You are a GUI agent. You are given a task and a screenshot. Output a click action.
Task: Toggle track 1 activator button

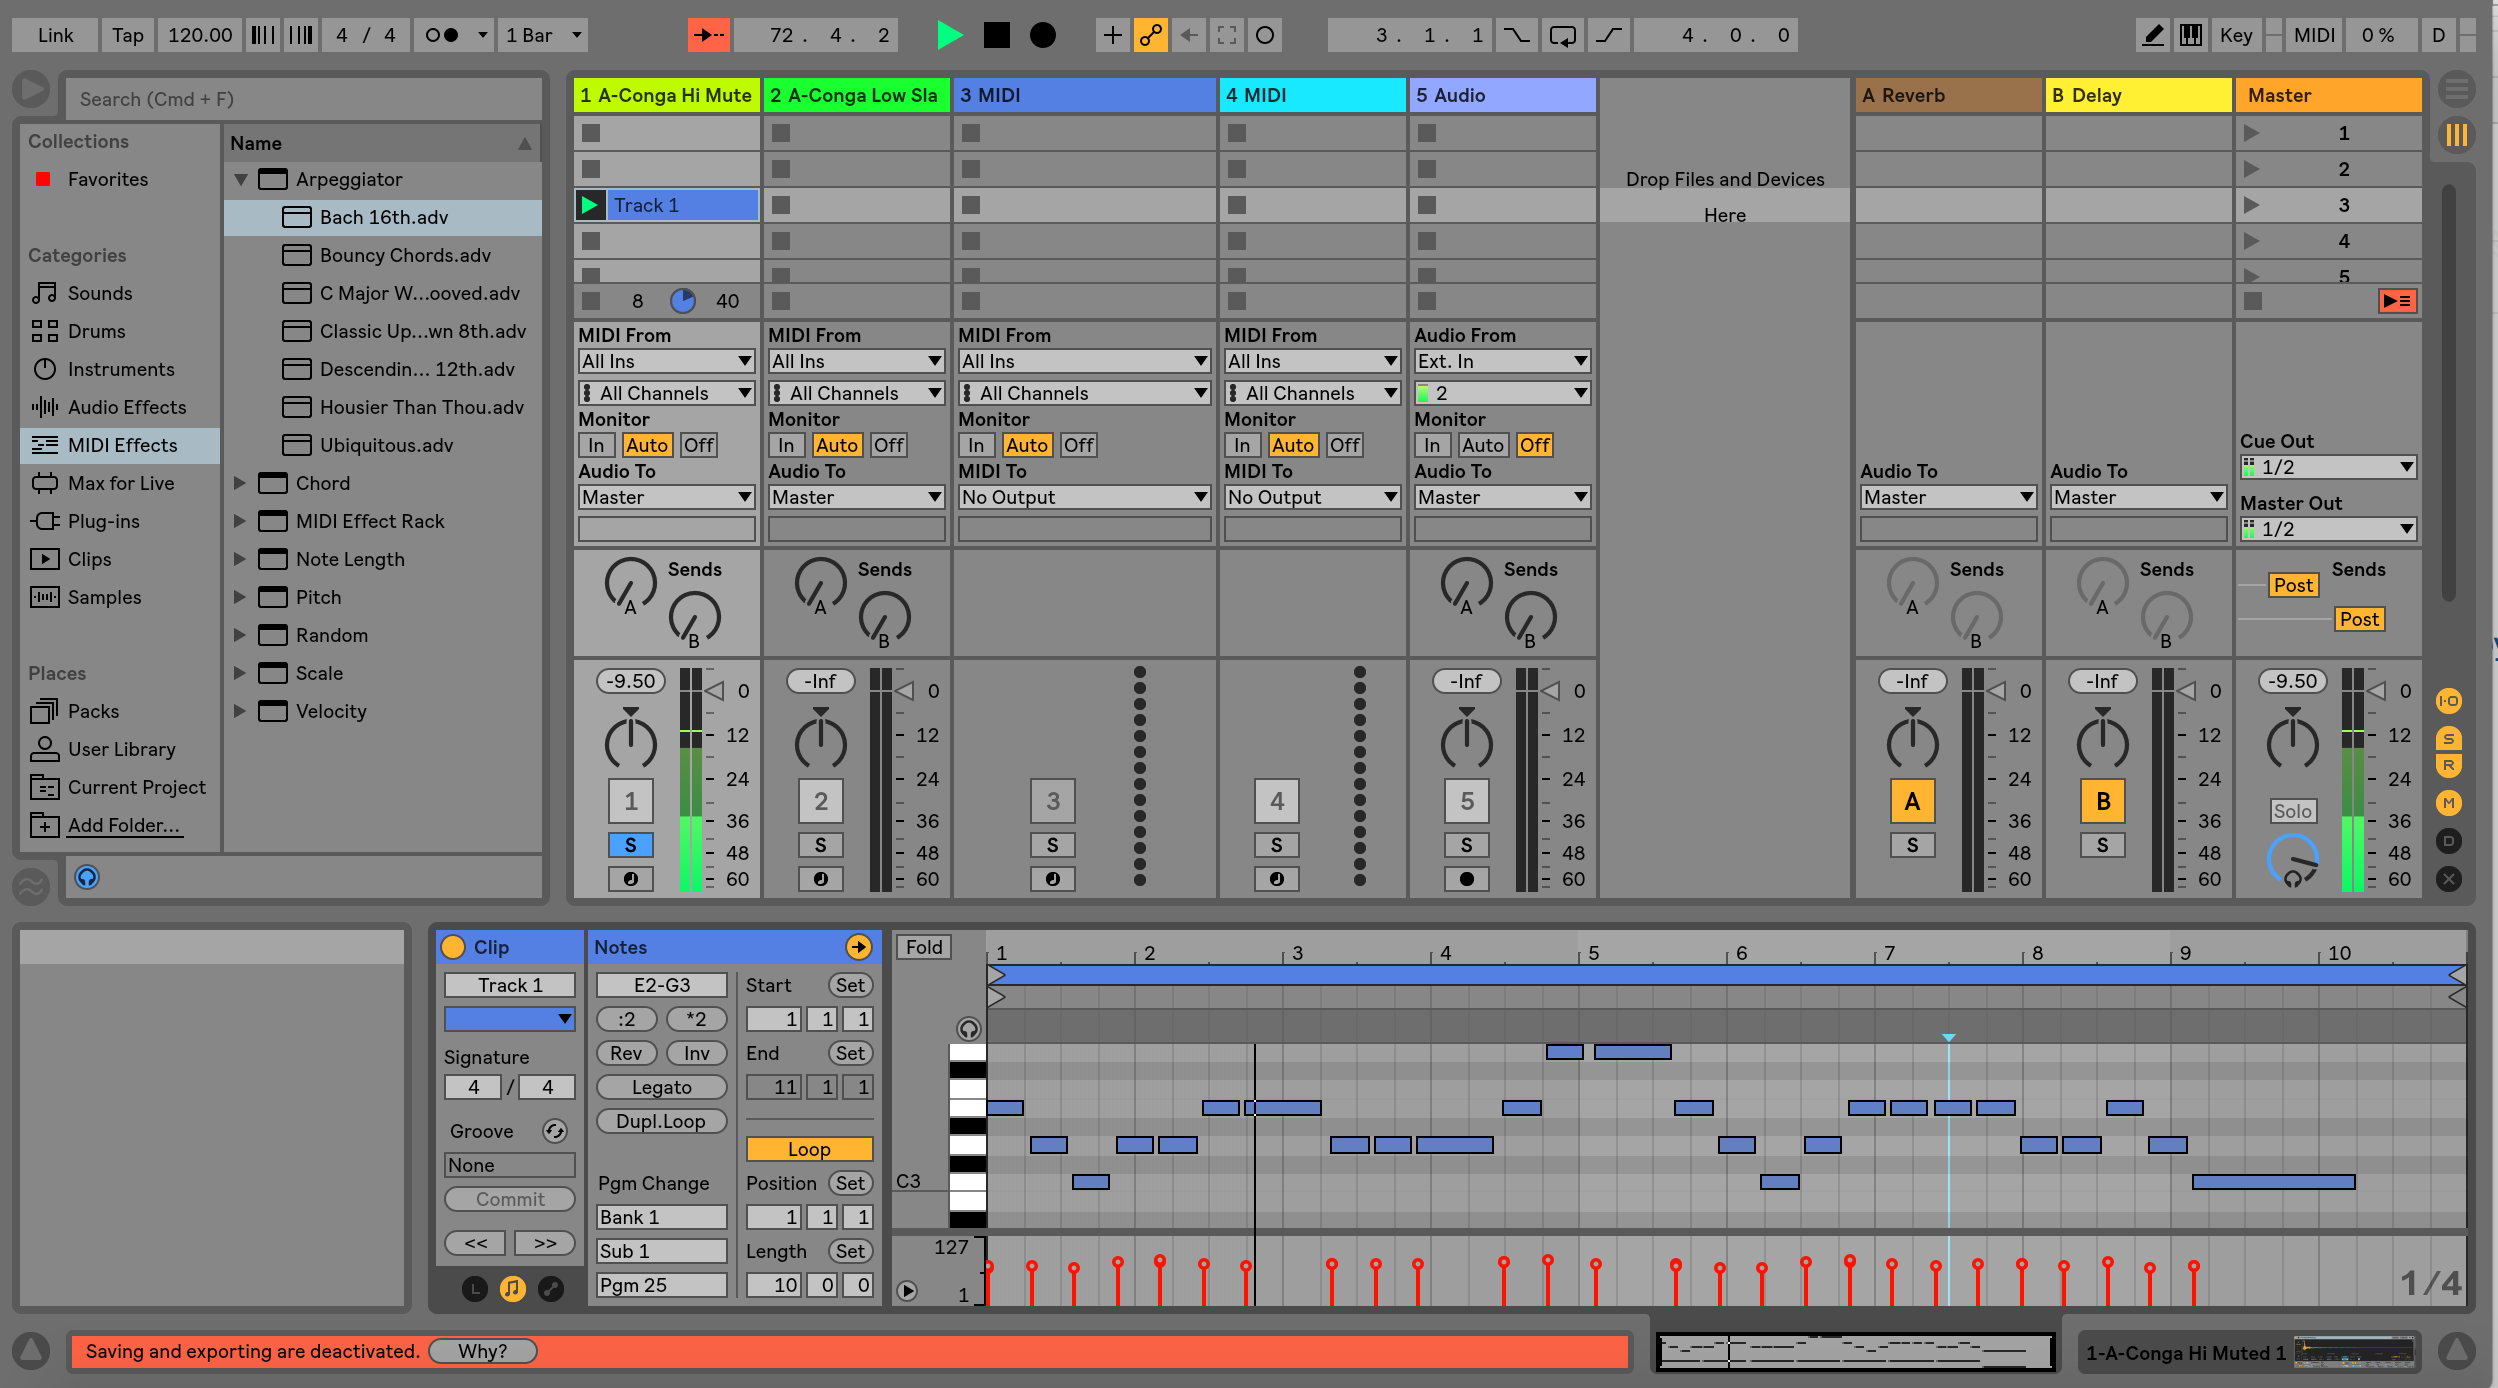pos(630,801)
